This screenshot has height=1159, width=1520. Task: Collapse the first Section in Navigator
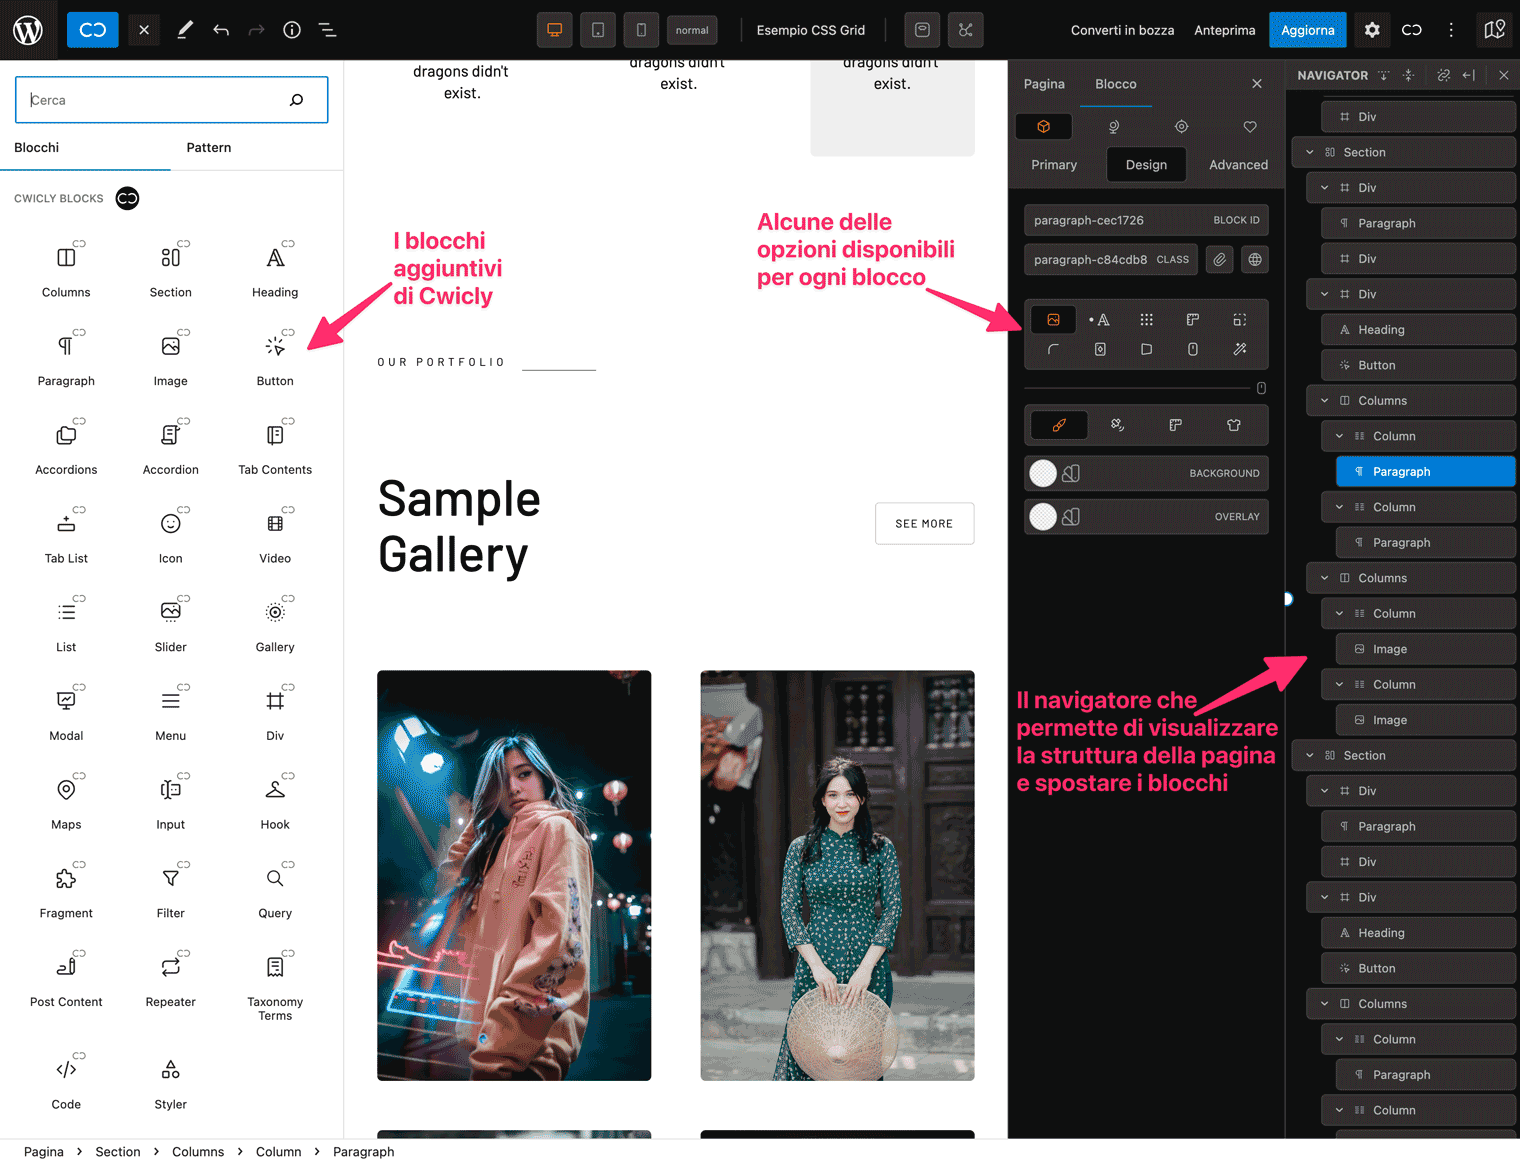tap(1309, 152)
